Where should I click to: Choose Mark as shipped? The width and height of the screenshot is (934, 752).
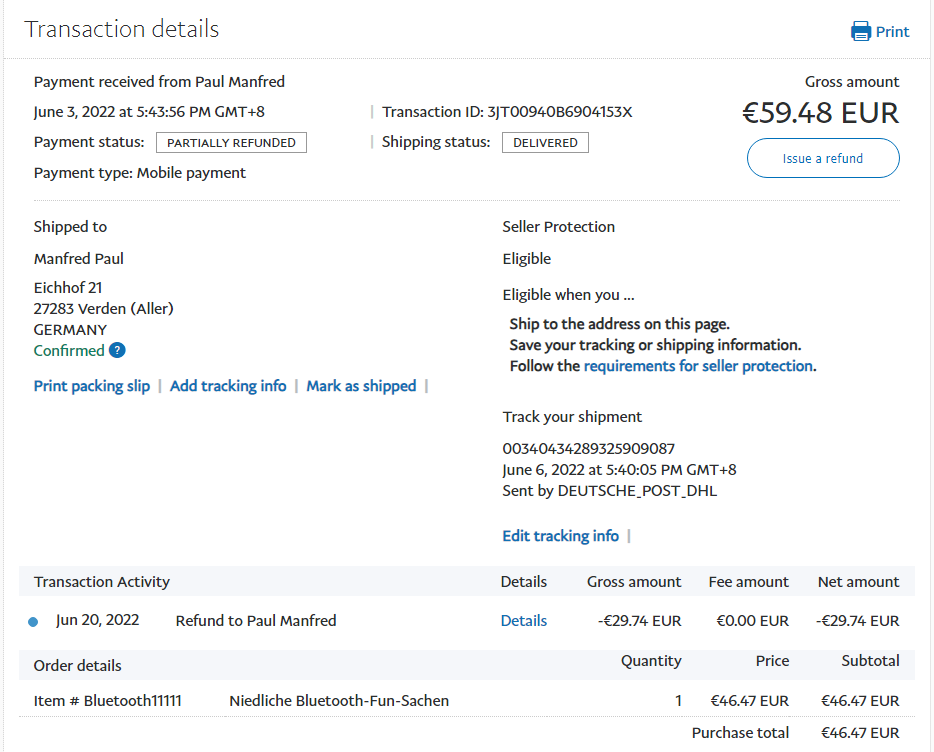[361, 386]
